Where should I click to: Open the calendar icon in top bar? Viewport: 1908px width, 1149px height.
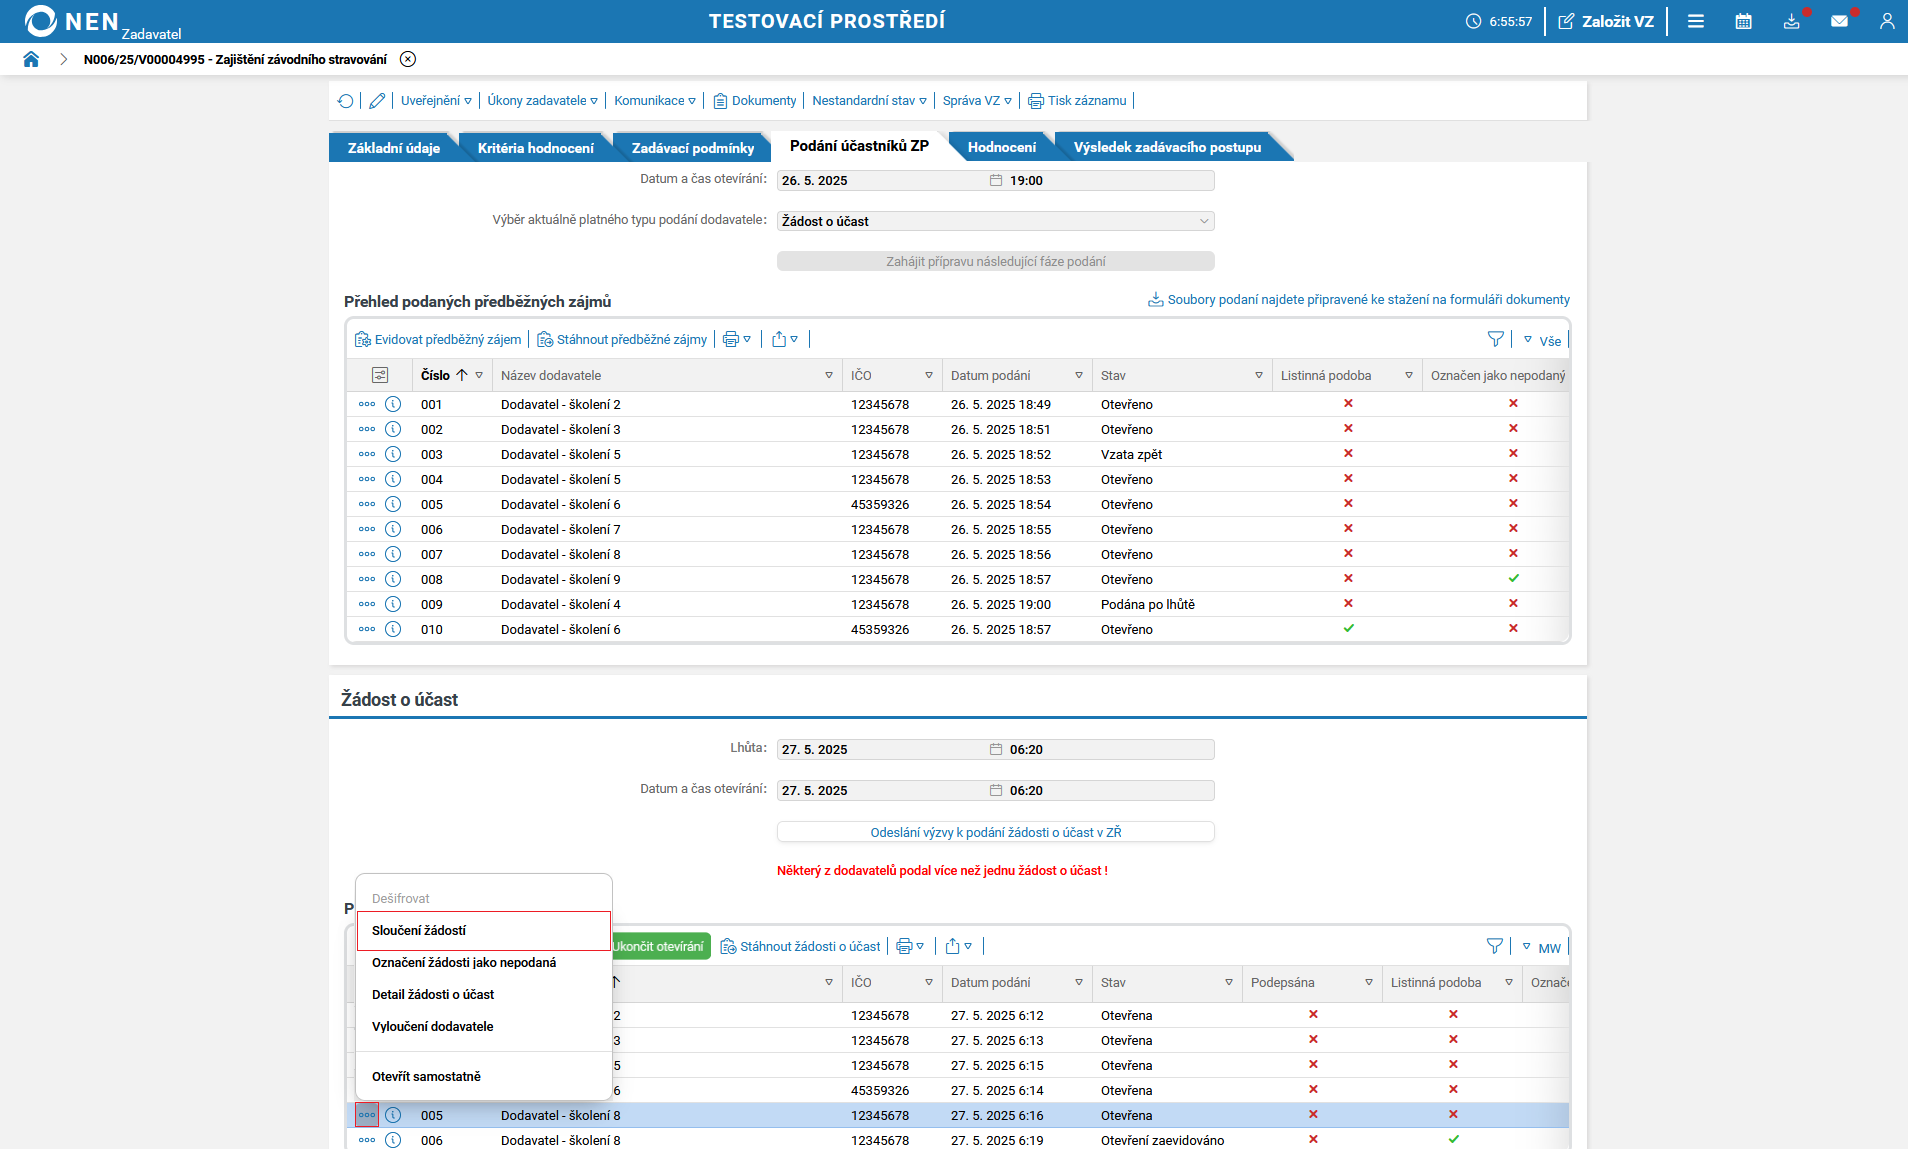click(x=1743, y=21)
